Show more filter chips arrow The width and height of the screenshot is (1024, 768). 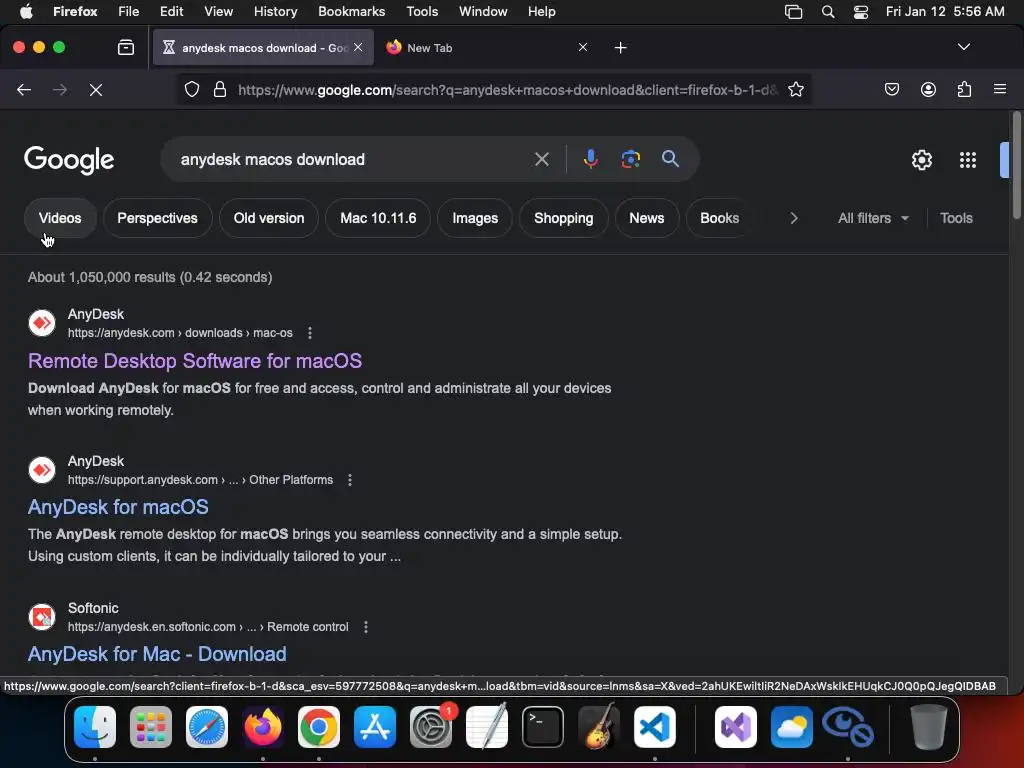[793, 218]
